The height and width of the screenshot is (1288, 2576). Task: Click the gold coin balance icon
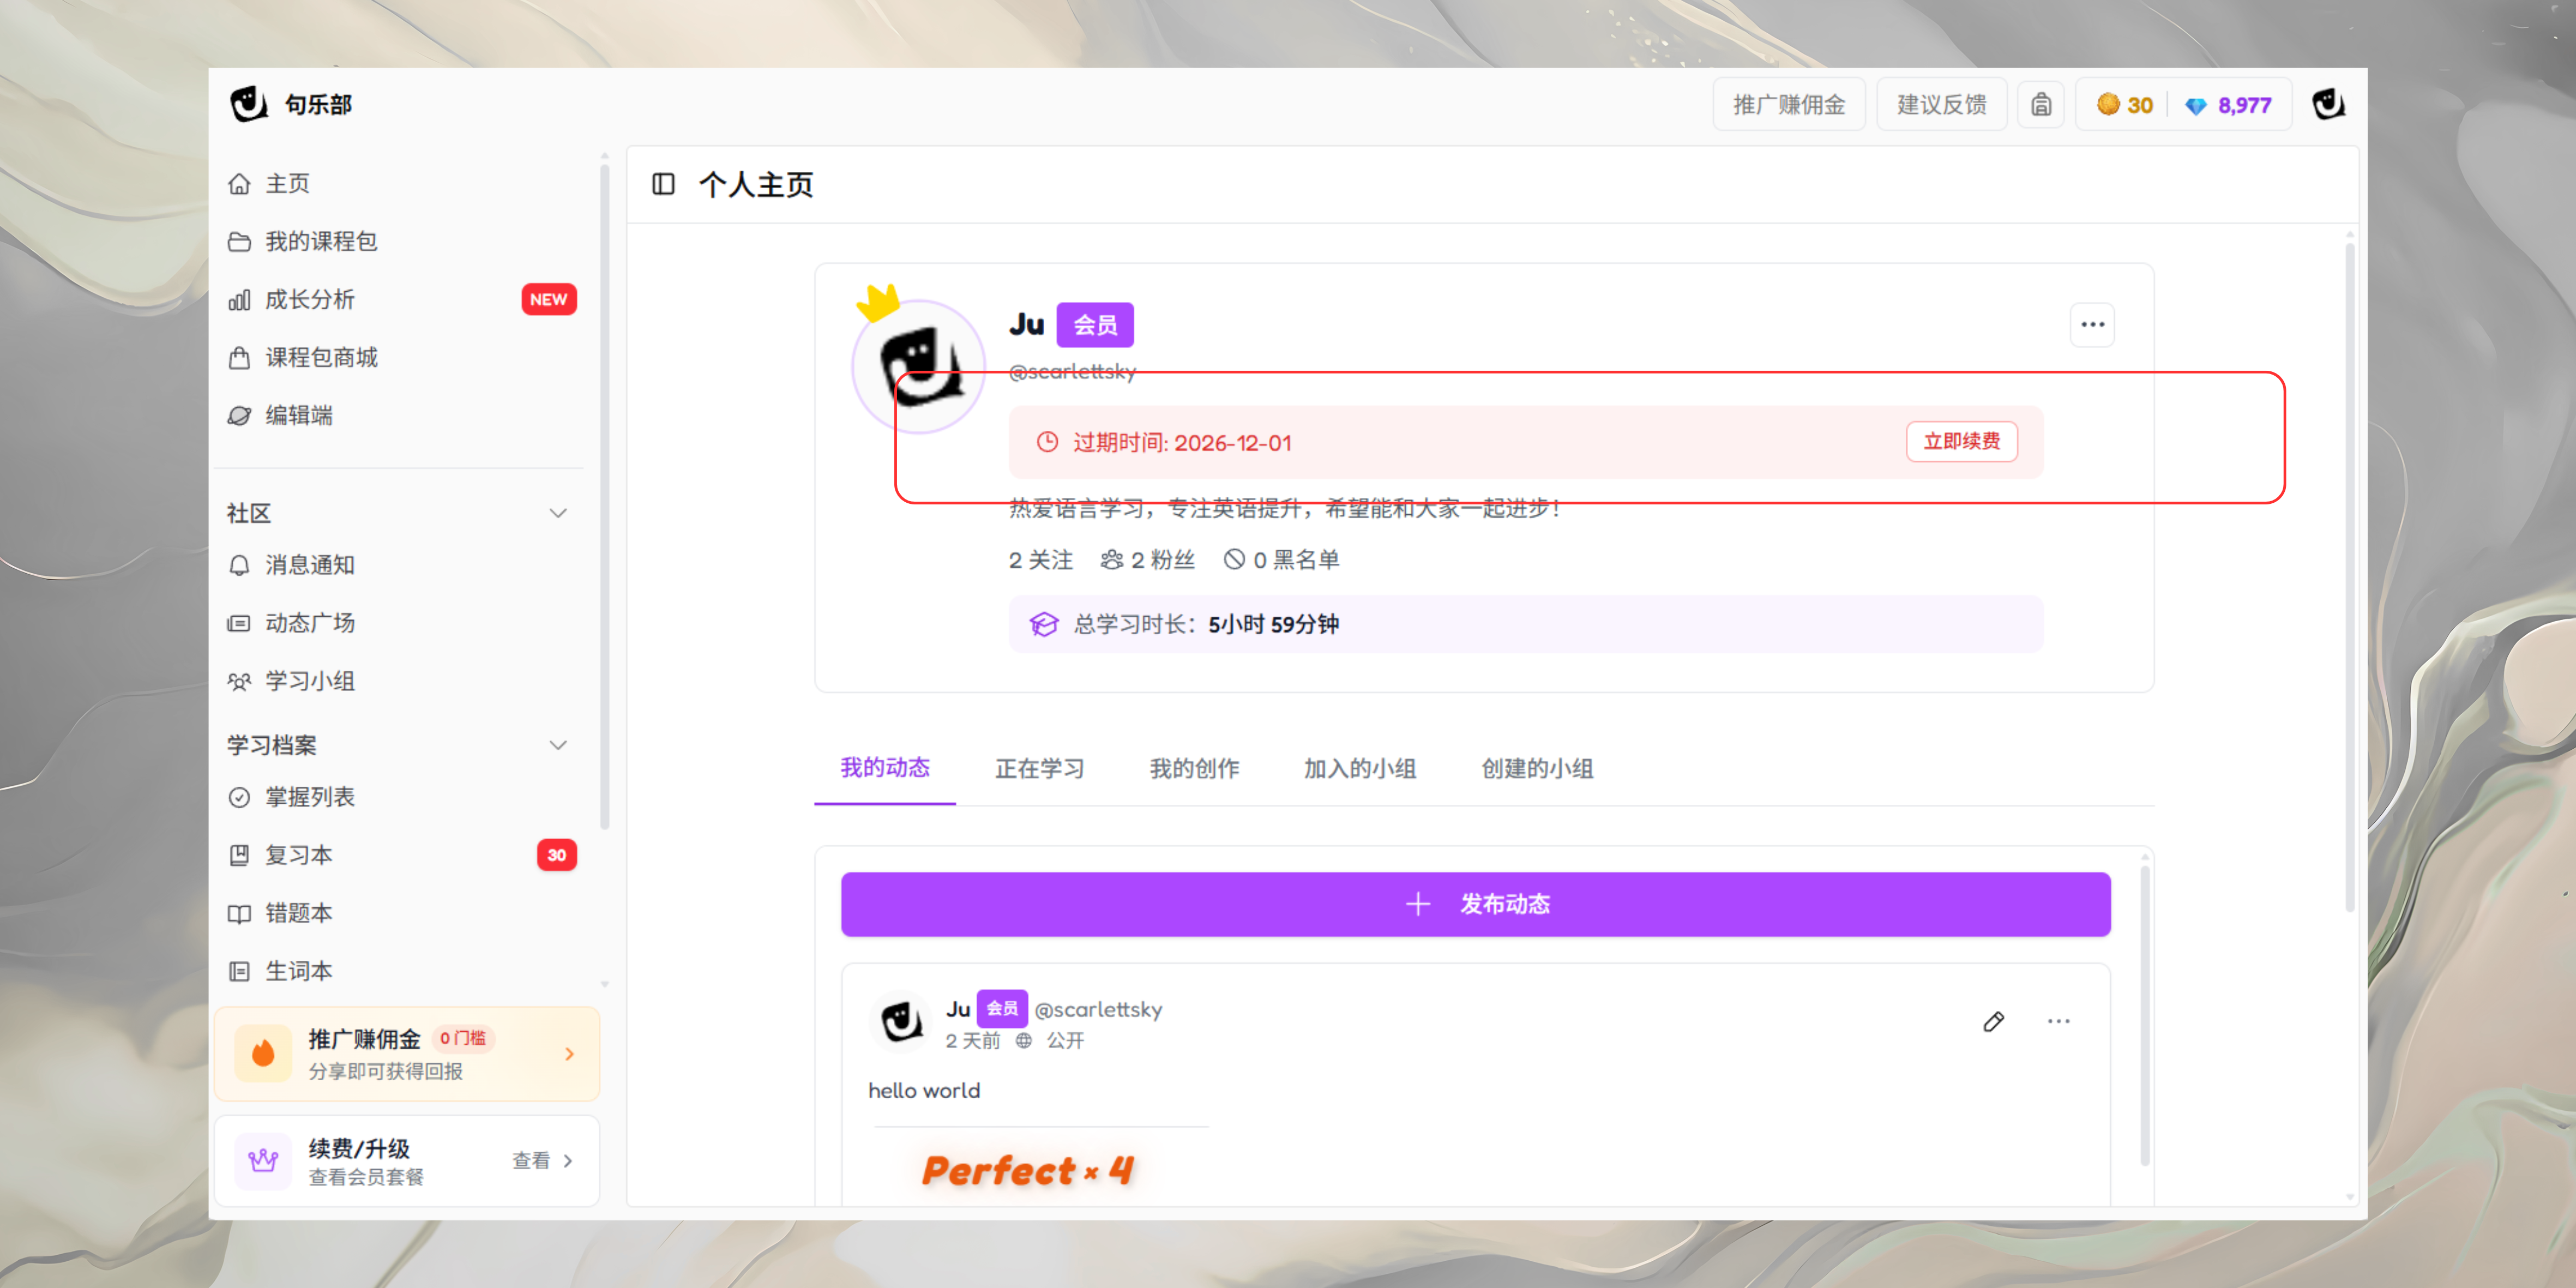point(2108,104)
